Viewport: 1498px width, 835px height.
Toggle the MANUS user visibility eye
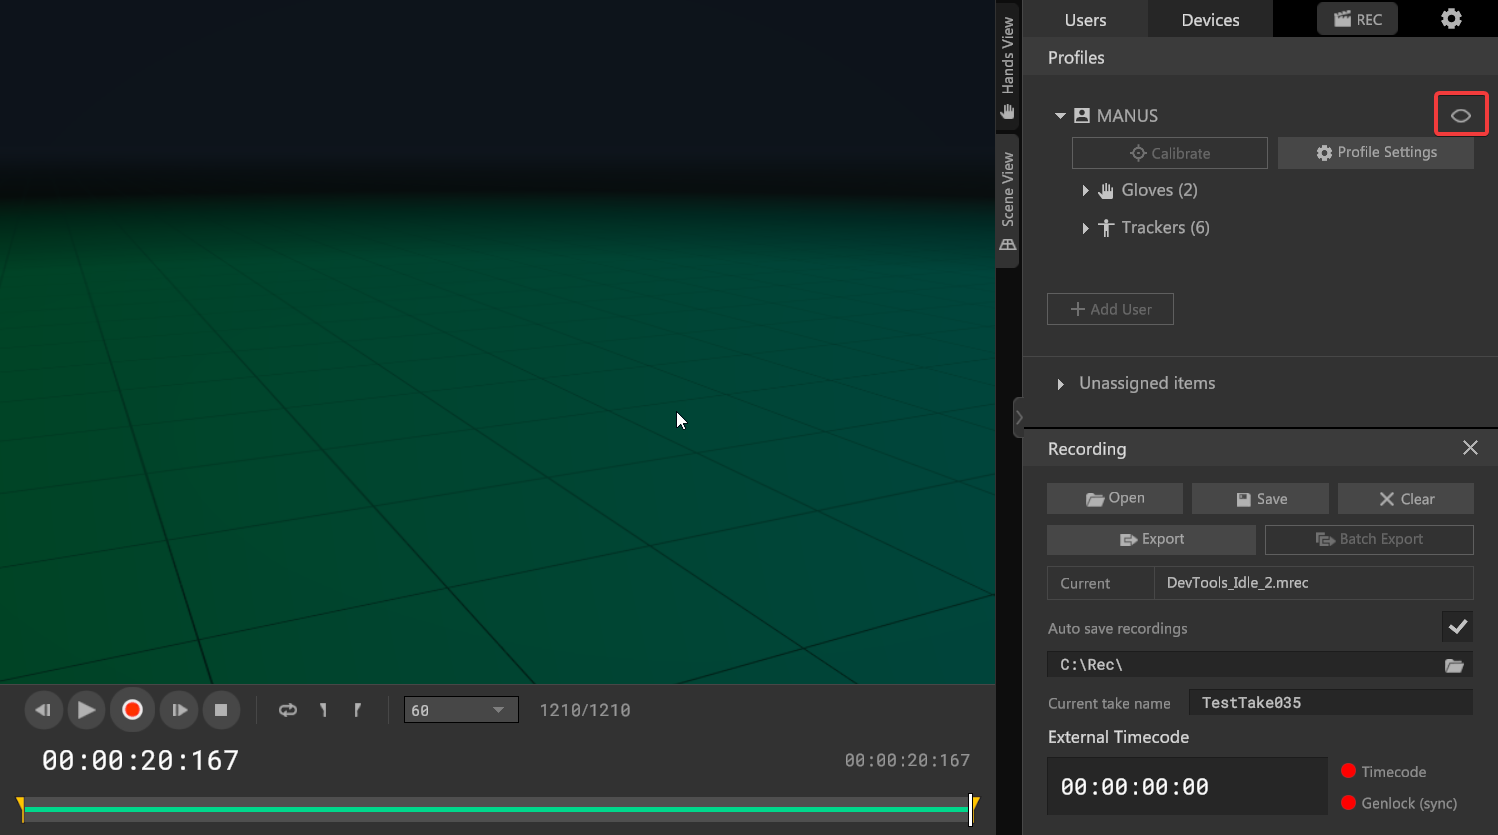pos(1461,115)
